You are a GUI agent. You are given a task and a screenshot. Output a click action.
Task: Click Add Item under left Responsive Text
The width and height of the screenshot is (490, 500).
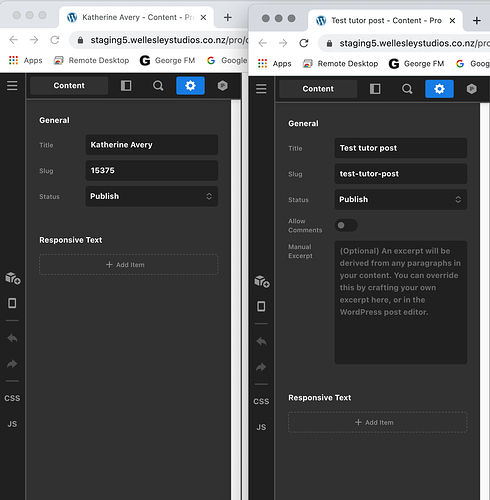[x=129, y=265]
